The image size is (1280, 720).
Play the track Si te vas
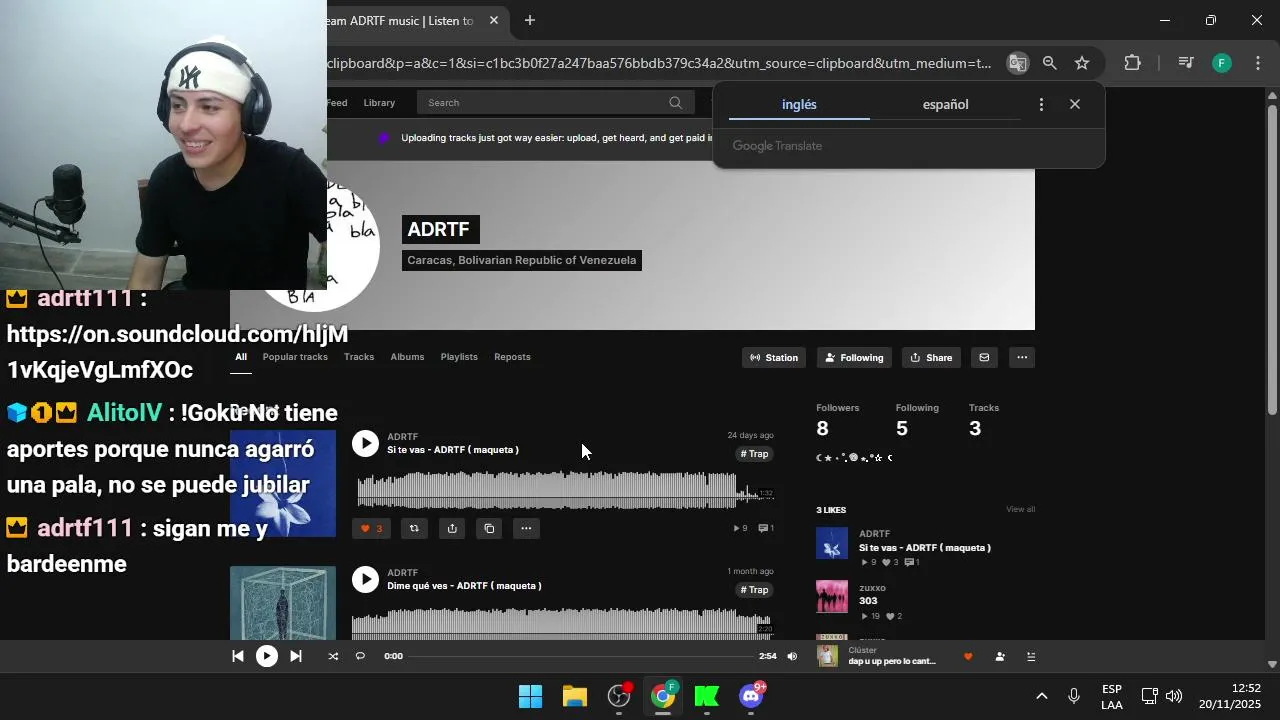pyautogui.click(x=365, y=443)
